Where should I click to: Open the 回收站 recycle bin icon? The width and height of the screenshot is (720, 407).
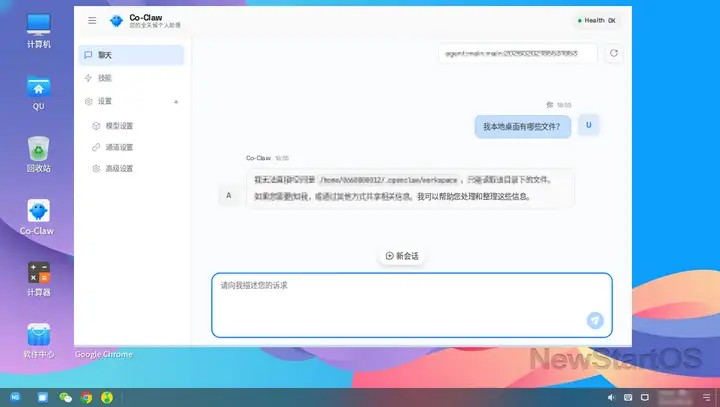[38, 149]
